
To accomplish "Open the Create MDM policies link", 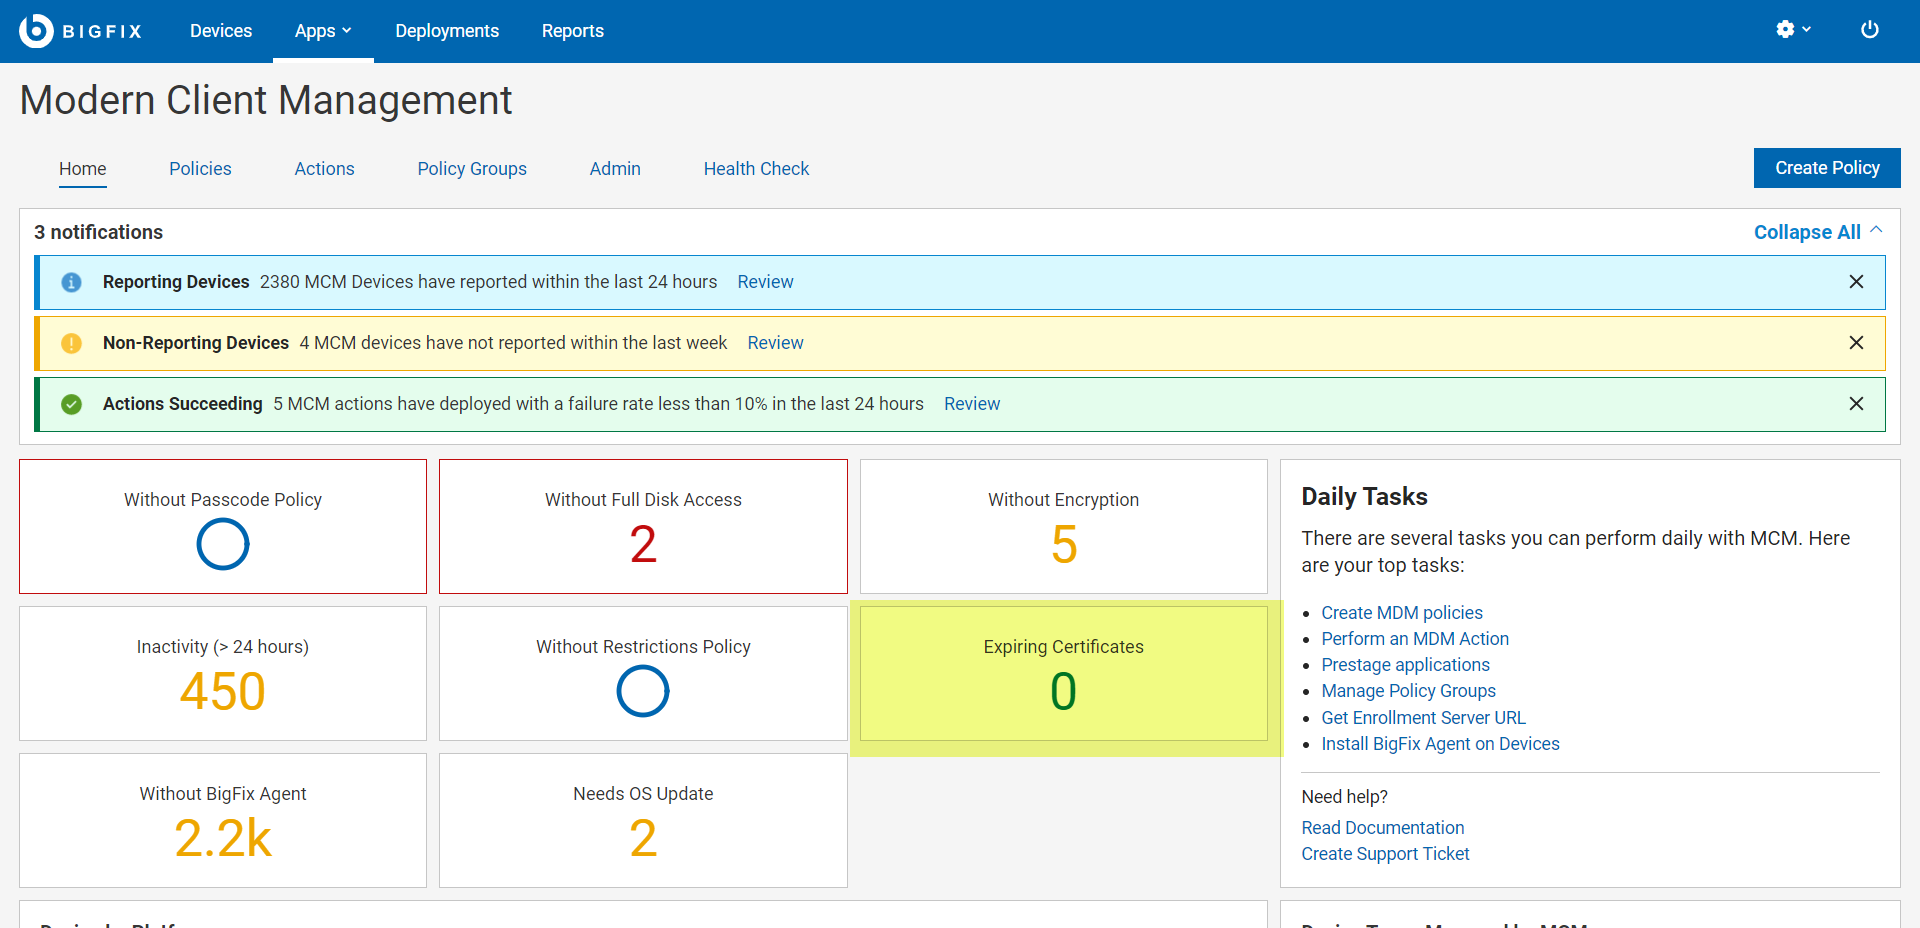I will [x=1401, y=613].
